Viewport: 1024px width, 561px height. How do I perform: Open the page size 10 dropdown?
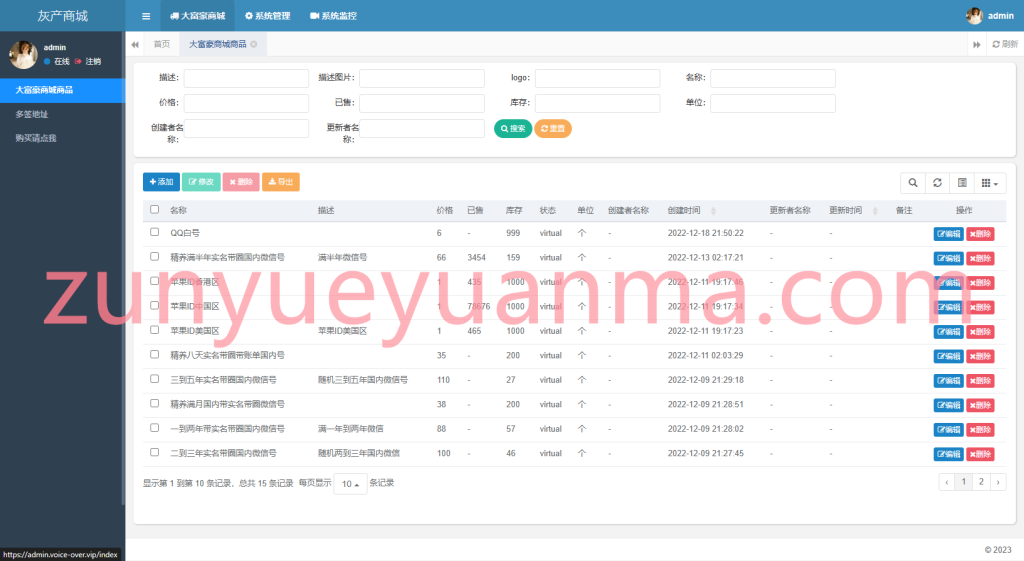pos(350,484)
